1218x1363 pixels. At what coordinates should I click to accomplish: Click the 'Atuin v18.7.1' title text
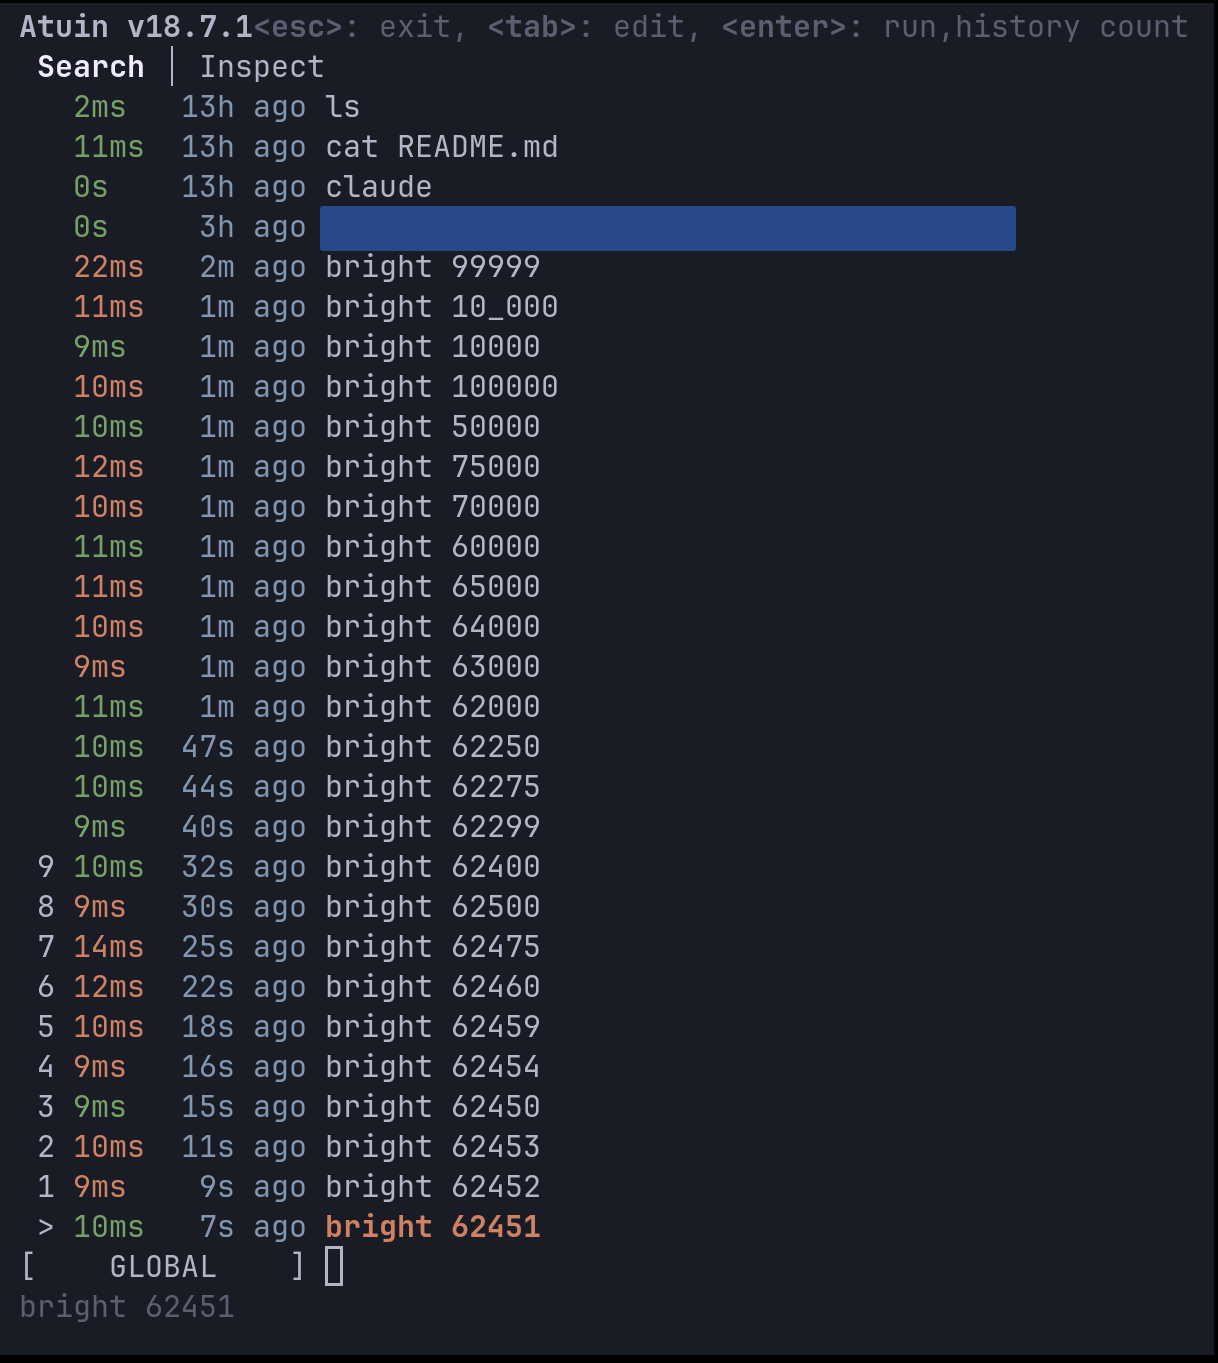(x=135, y=26)
